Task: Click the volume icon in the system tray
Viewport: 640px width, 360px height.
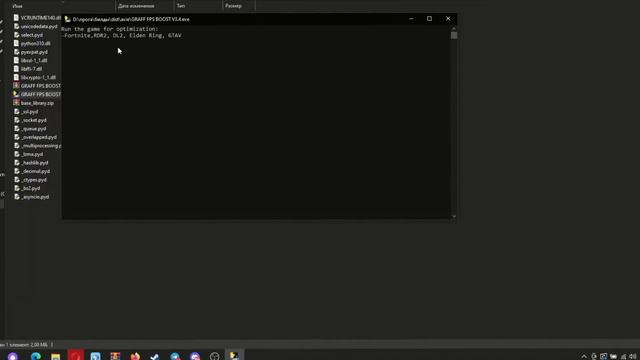Action: click(633, 356)
